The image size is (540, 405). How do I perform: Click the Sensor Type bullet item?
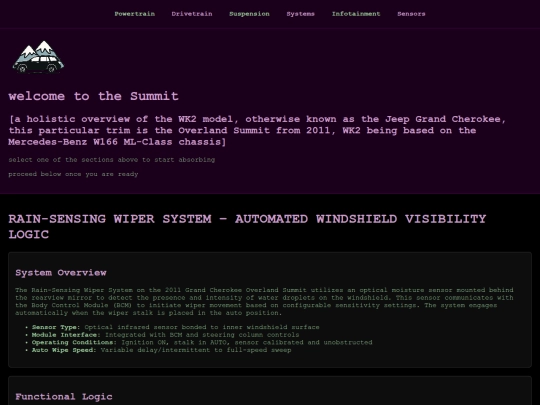pyautogui.click(x=176, y=327)
